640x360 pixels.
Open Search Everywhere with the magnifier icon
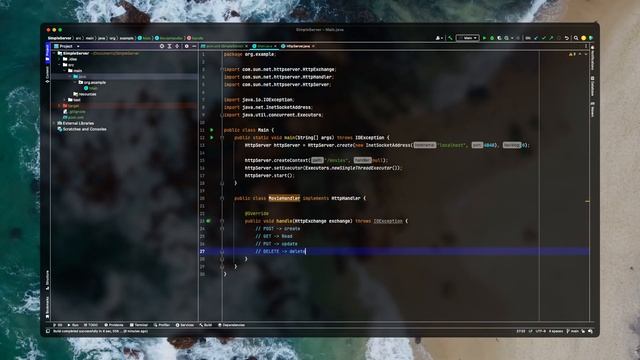click(x=576, y=38)
